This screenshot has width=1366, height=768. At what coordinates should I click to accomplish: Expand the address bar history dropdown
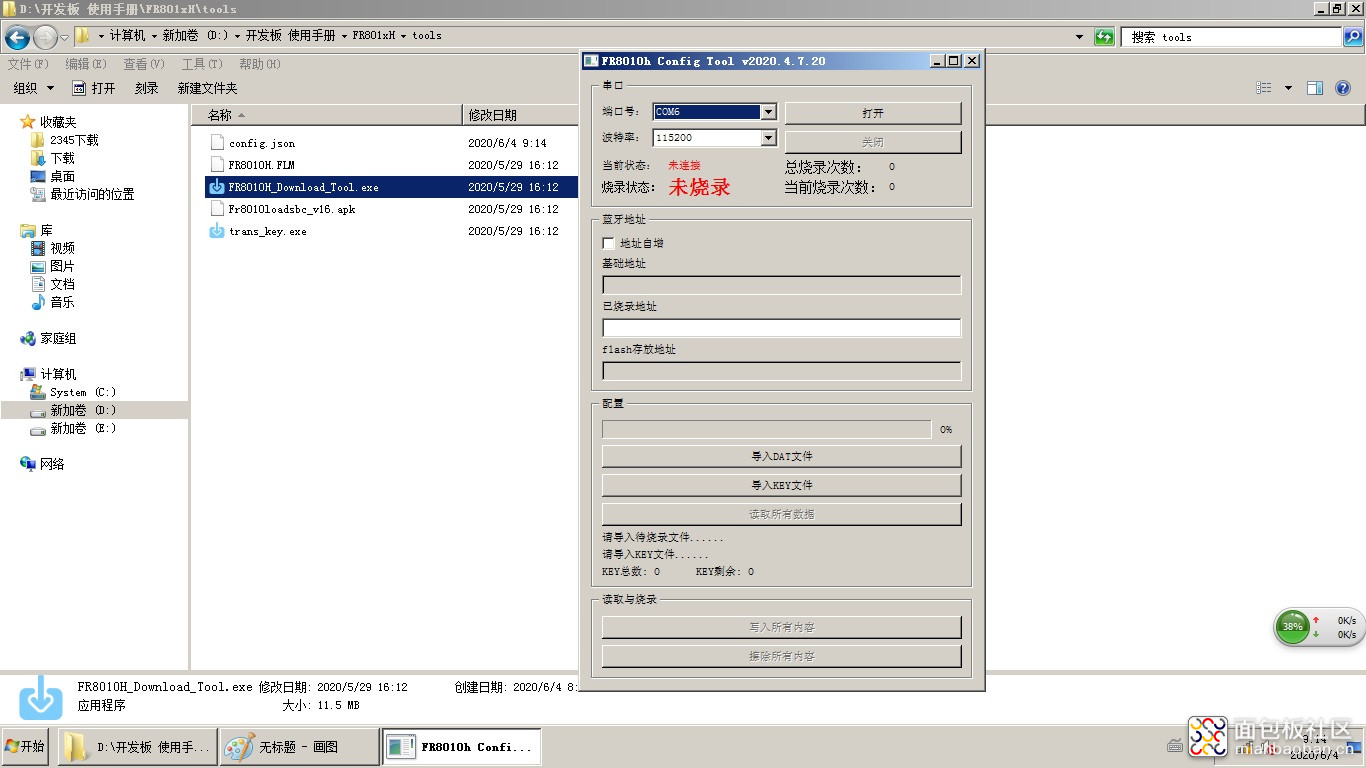(1079, 37)
